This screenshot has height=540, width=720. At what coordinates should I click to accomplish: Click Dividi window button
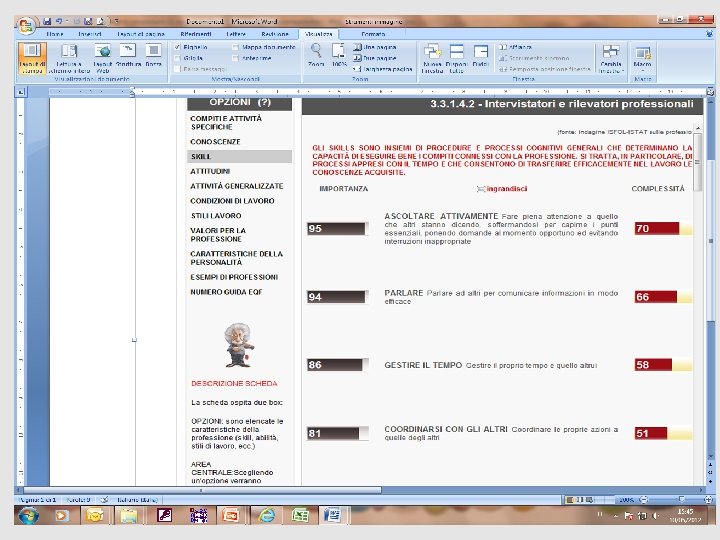[x=480, y=56]
